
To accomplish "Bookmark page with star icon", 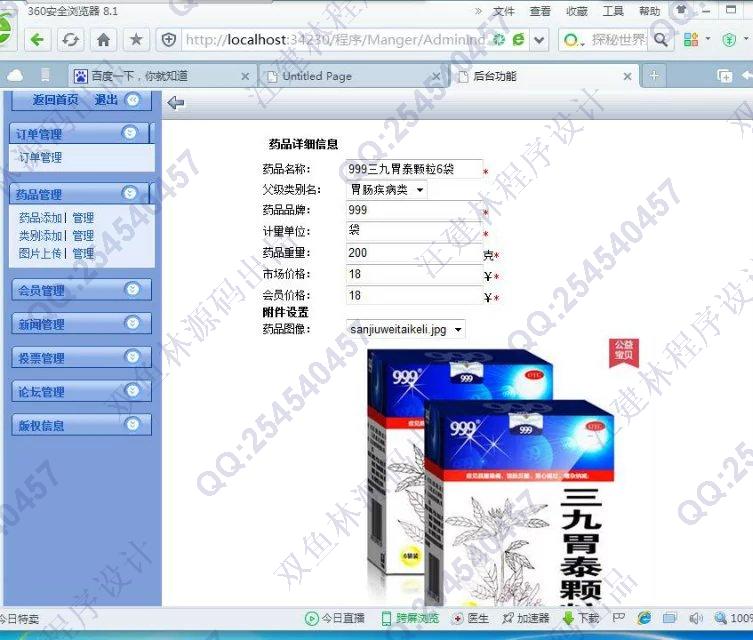I will [136, 39].
